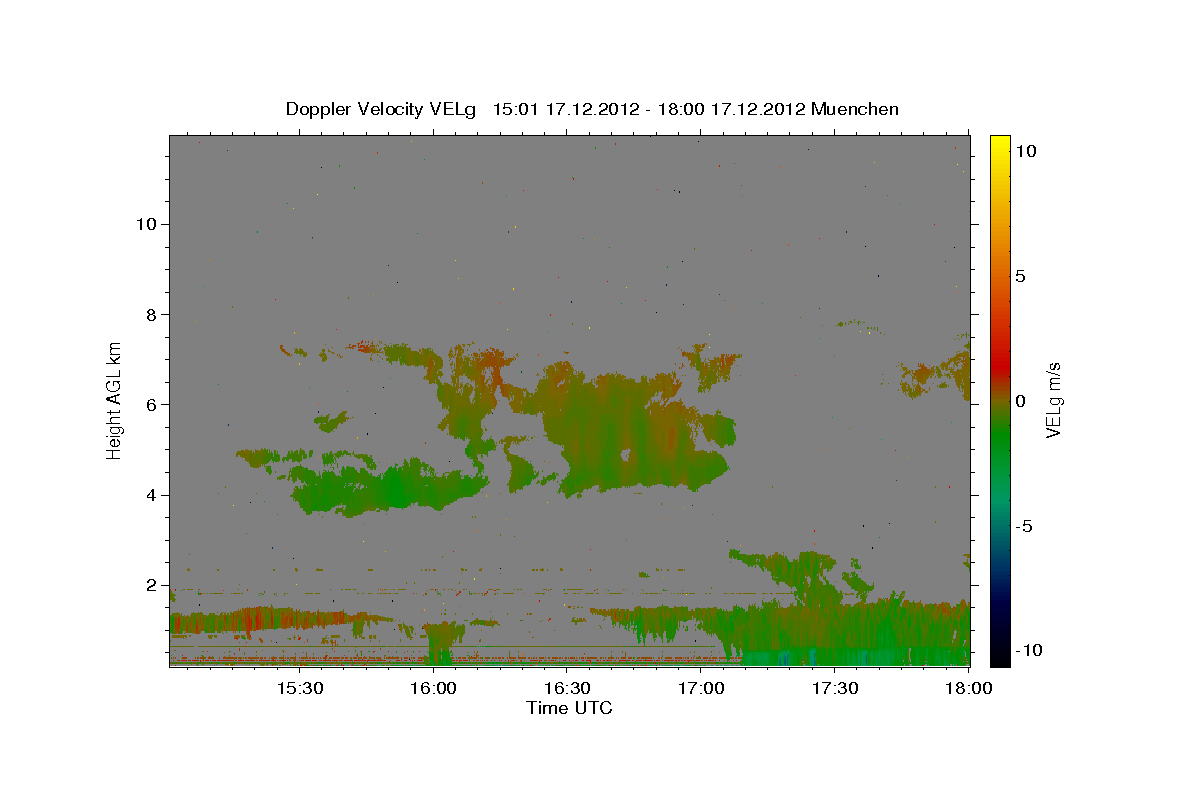Screen dimensions: 1200x800
Task: Click the 17:30 time tick label
Action: click(835, 688)
